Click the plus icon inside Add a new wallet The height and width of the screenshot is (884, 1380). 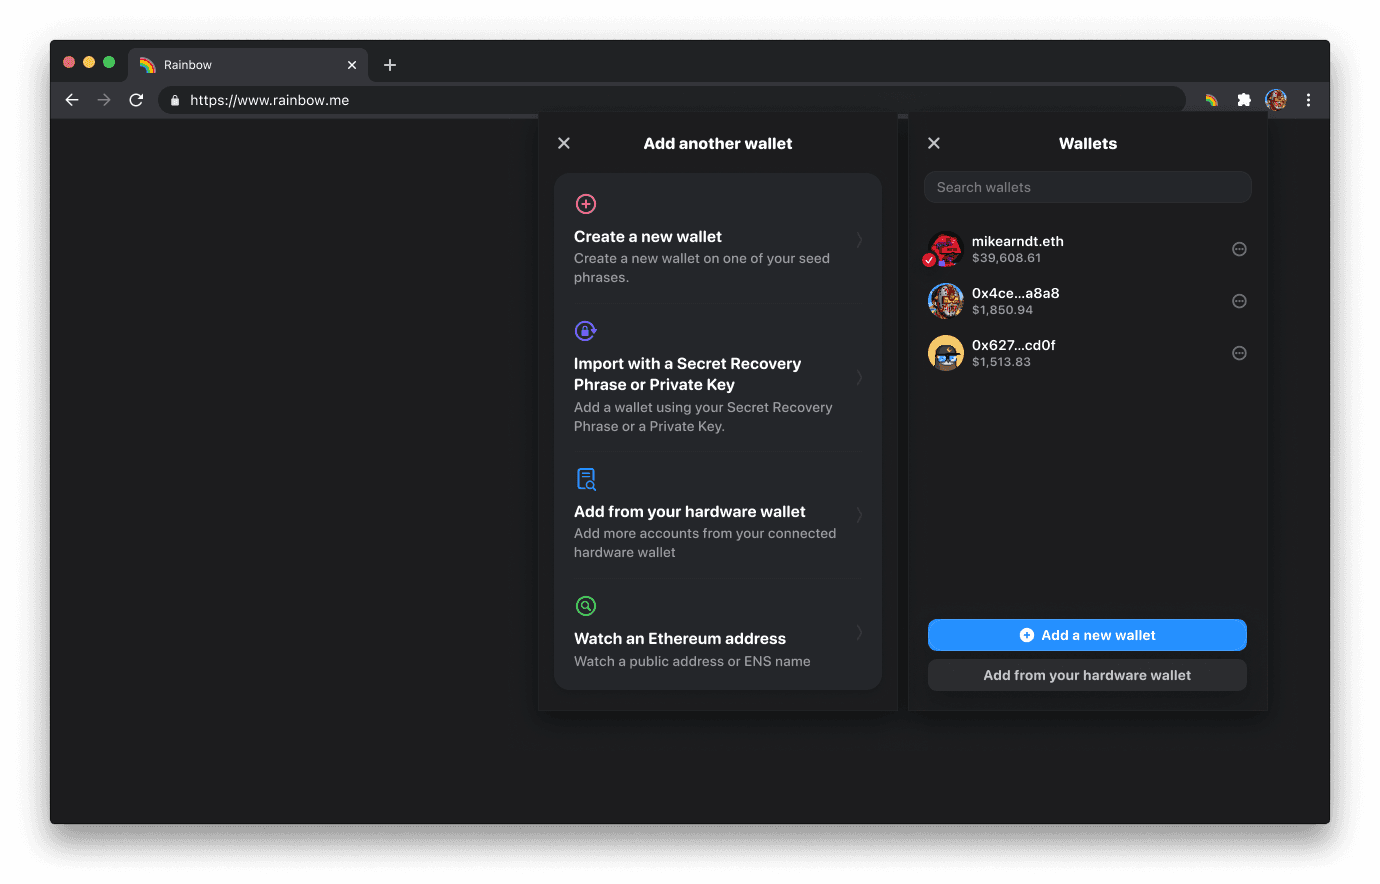tap(1026, 635)
